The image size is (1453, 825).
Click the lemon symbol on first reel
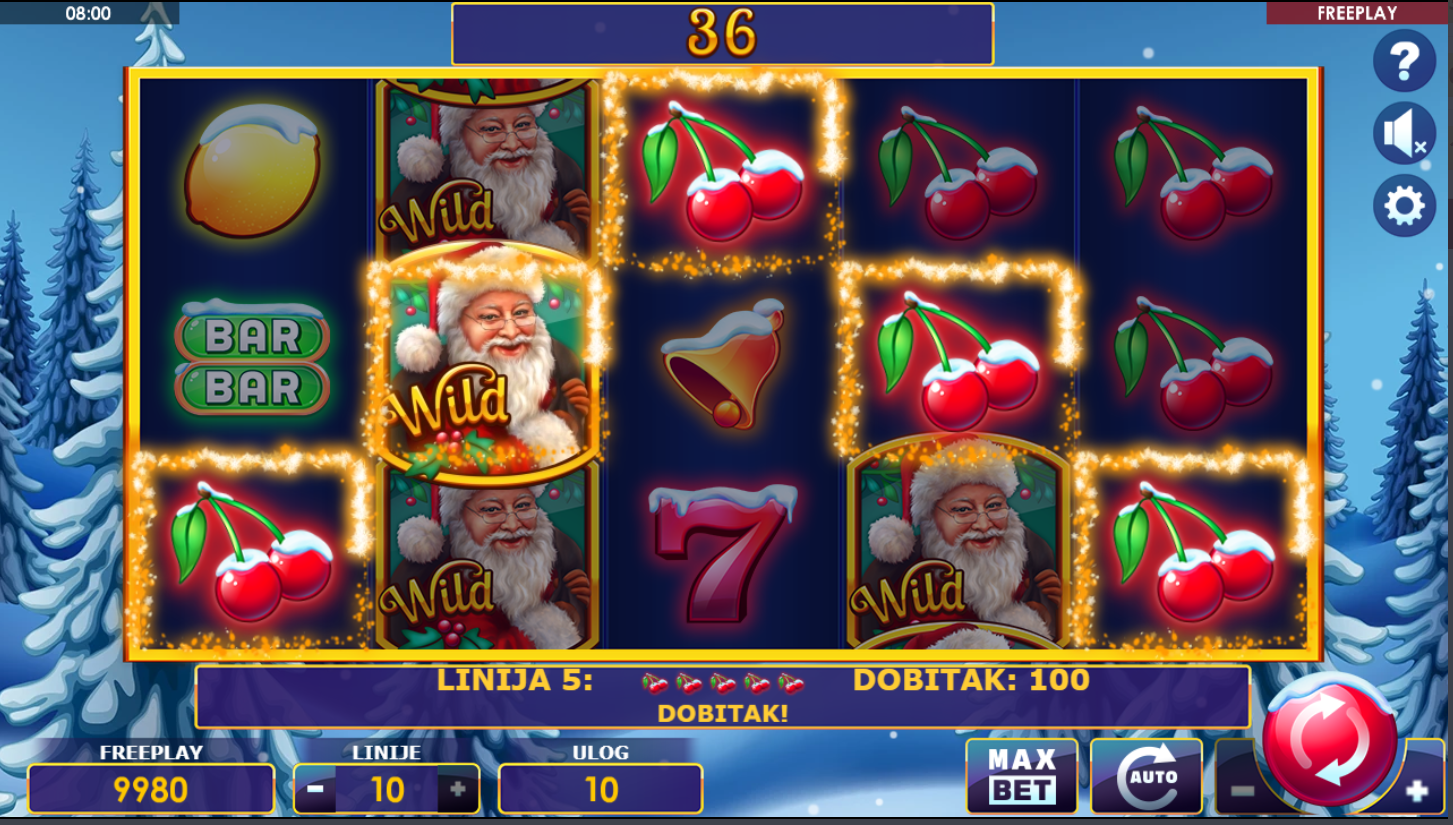252,170
